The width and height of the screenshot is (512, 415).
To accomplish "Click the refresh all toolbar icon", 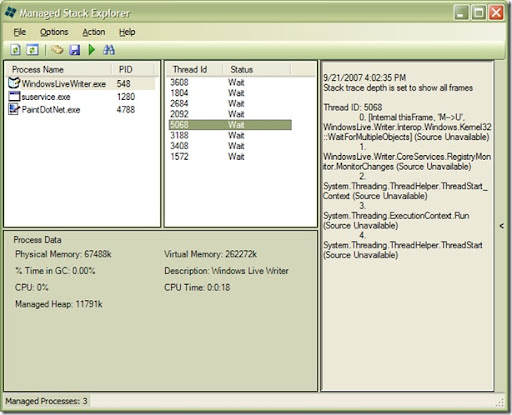I will [x=33, y=50].
